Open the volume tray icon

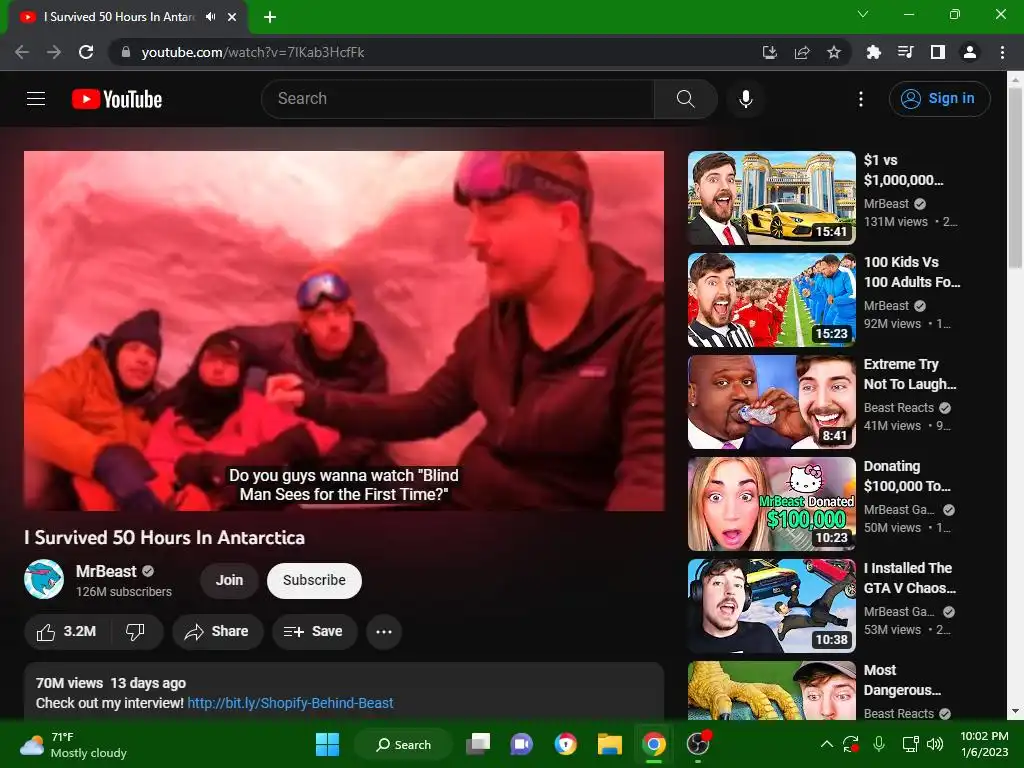click(935, 744)
